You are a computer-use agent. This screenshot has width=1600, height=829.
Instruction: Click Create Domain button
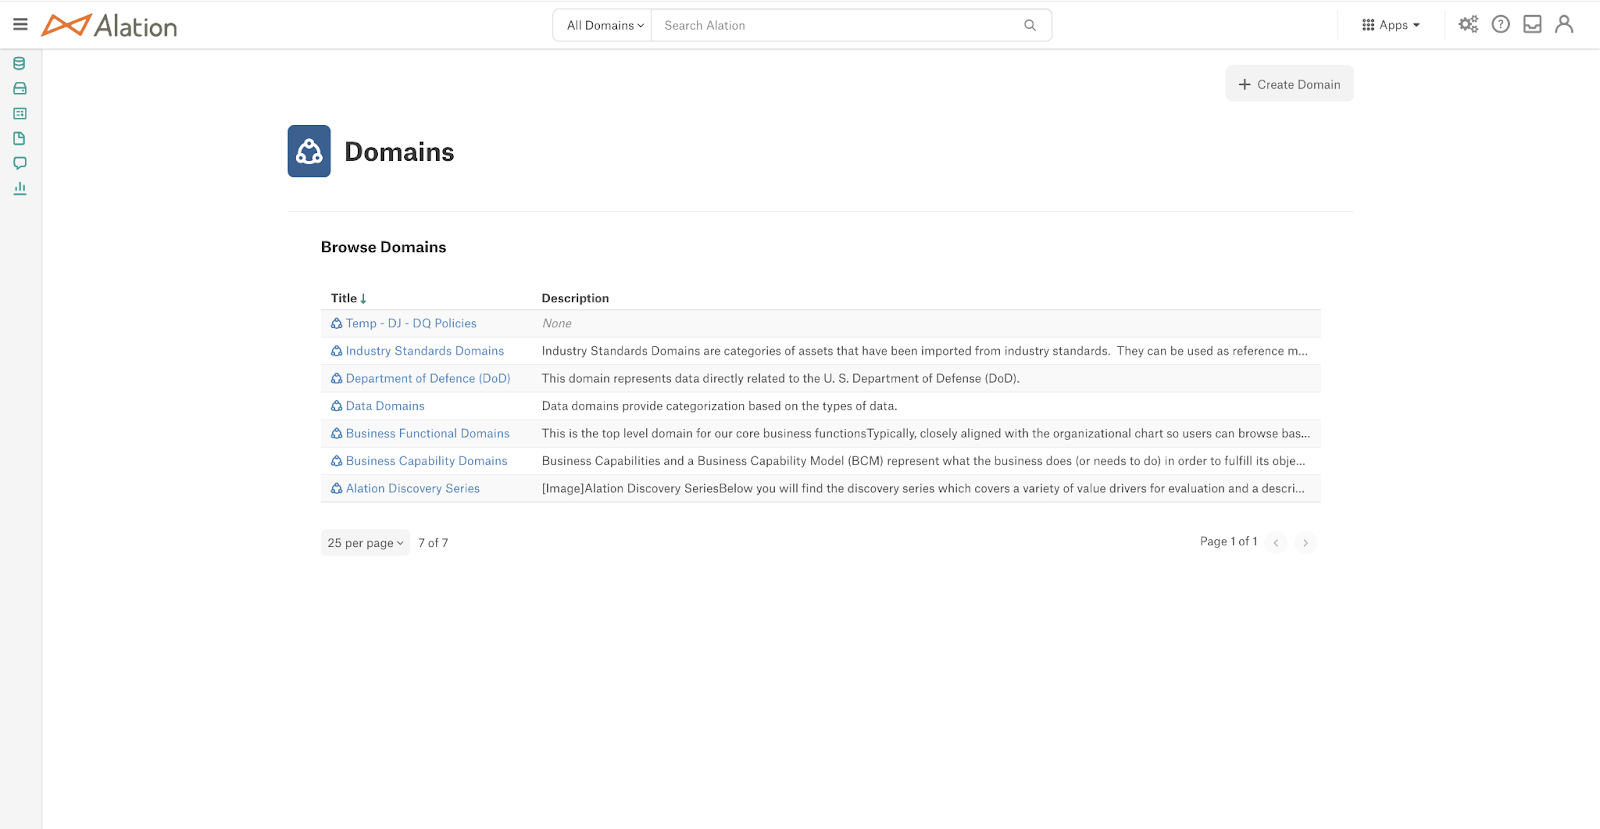[x=1289, y=84]
